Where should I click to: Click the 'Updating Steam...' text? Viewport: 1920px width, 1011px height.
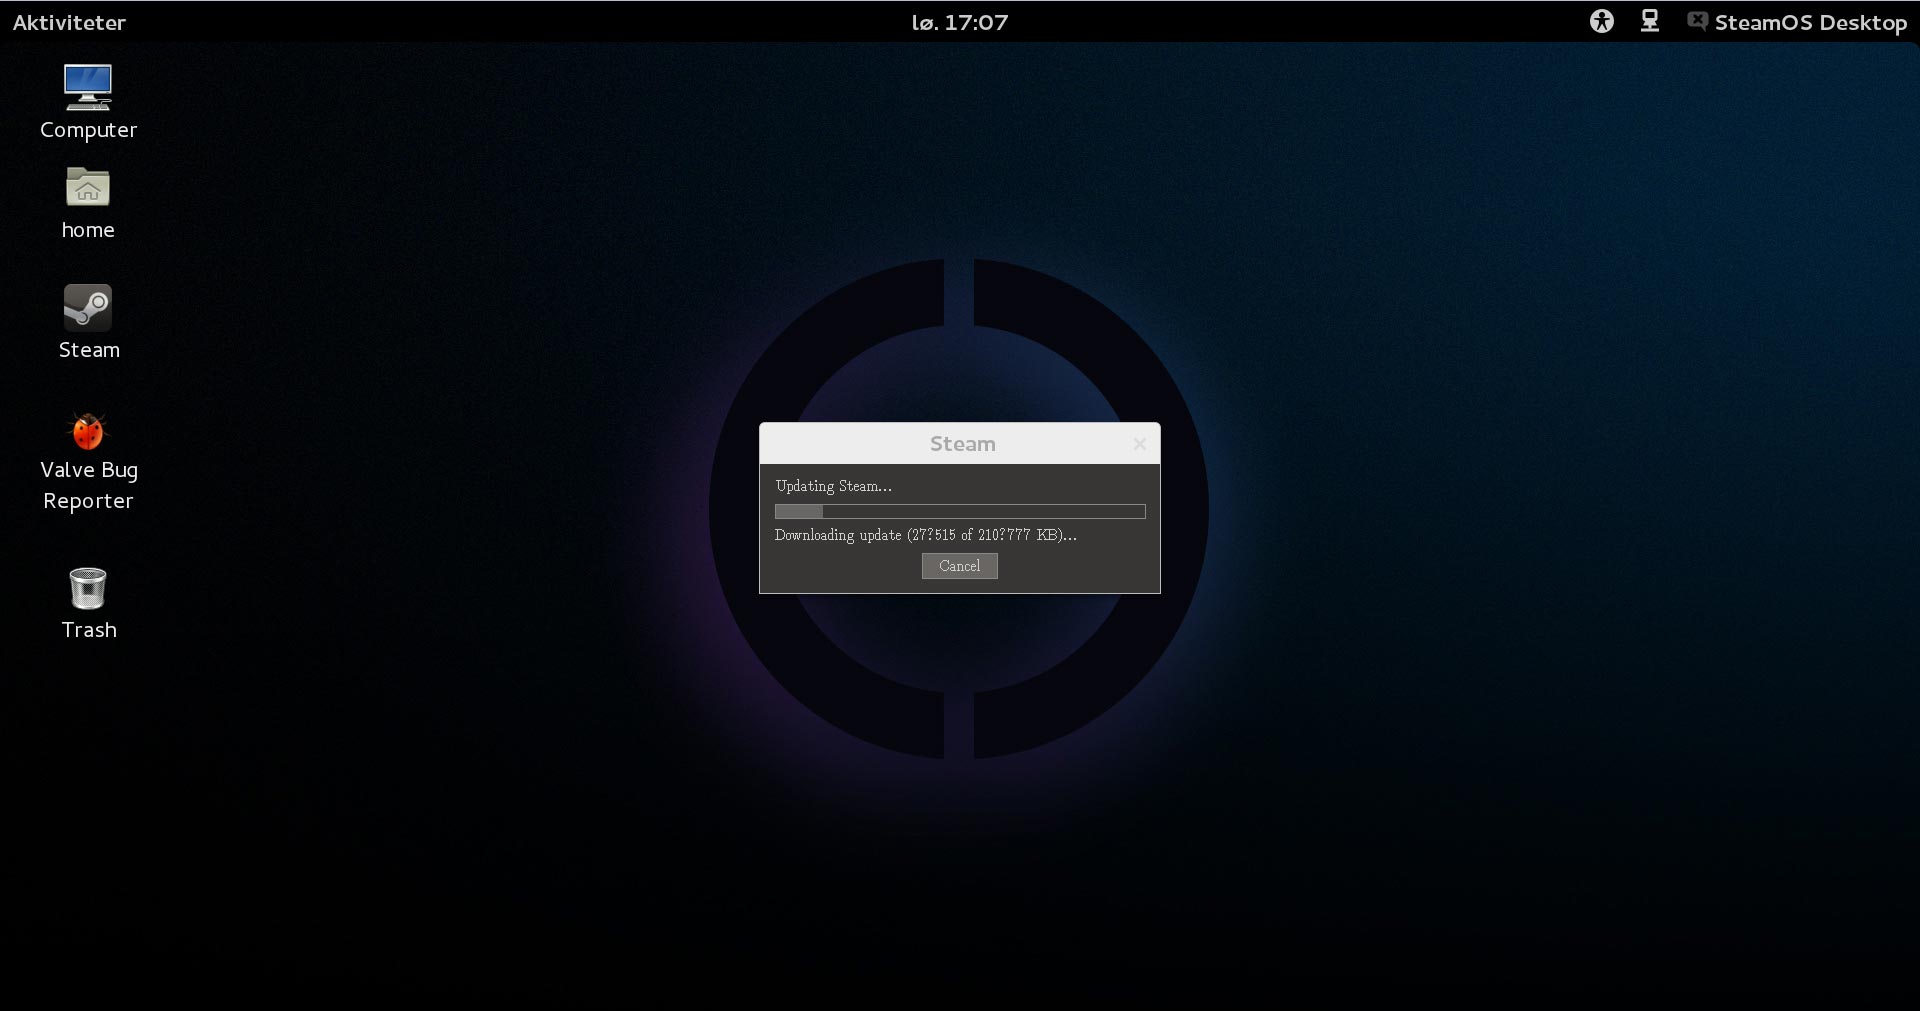point(834,486)
